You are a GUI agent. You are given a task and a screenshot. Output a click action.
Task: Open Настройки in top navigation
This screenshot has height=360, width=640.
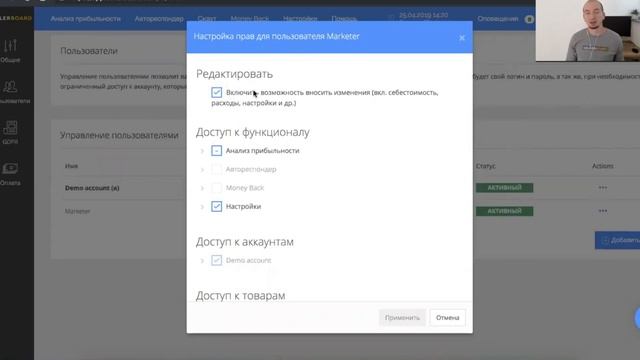click(300, 19)
